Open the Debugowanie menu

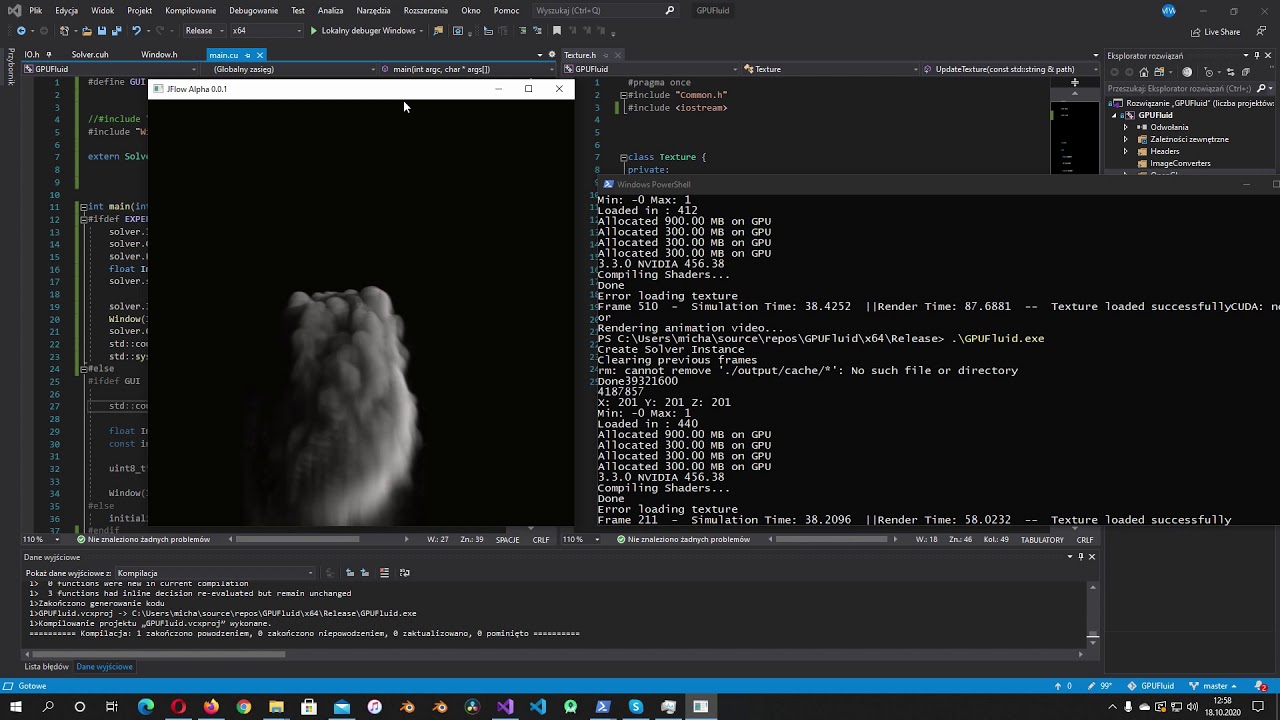[253, 10]
